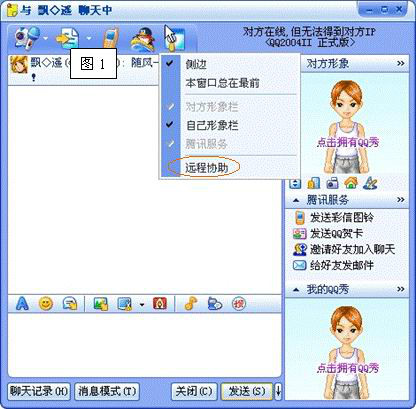Click the message input text area
The image size is (416, 409).
click(144, 344)
